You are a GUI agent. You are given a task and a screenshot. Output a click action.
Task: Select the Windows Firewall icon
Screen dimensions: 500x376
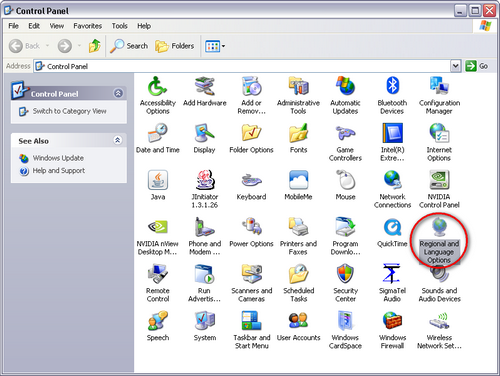click(392, 321)
